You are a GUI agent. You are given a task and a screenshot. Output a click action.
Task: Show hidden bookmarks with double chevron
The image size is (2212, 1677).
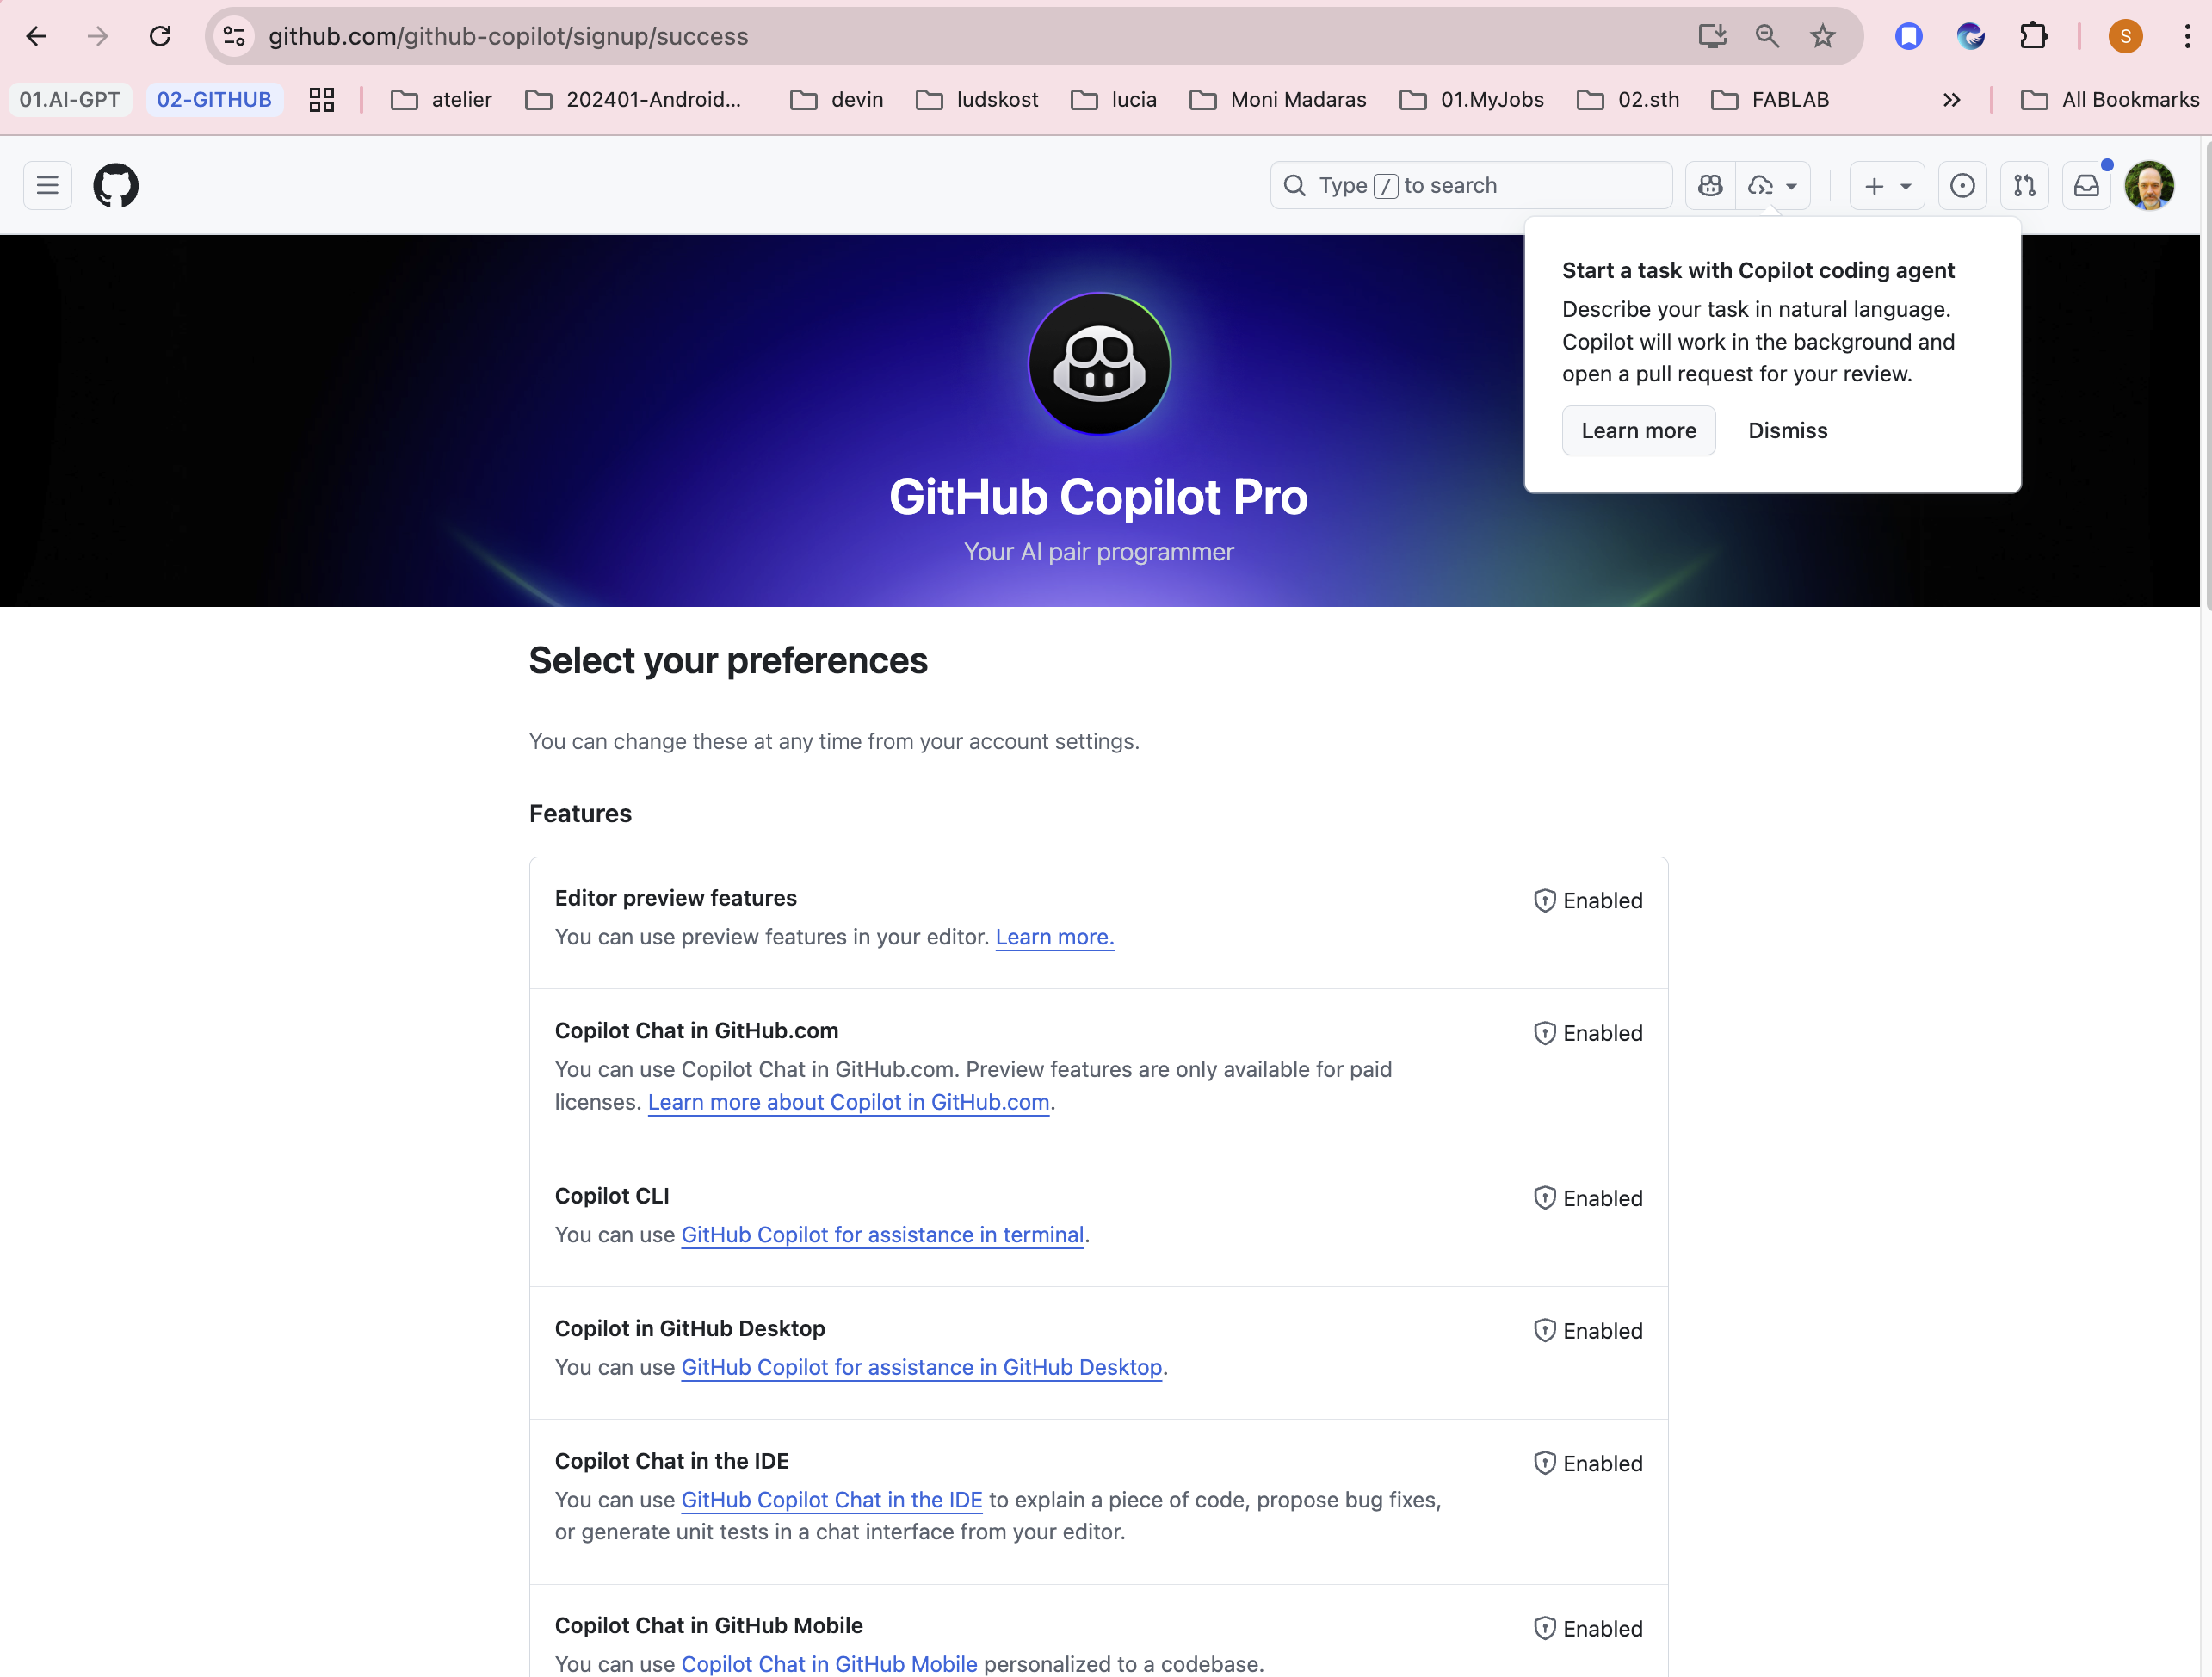coord(1951,100)
